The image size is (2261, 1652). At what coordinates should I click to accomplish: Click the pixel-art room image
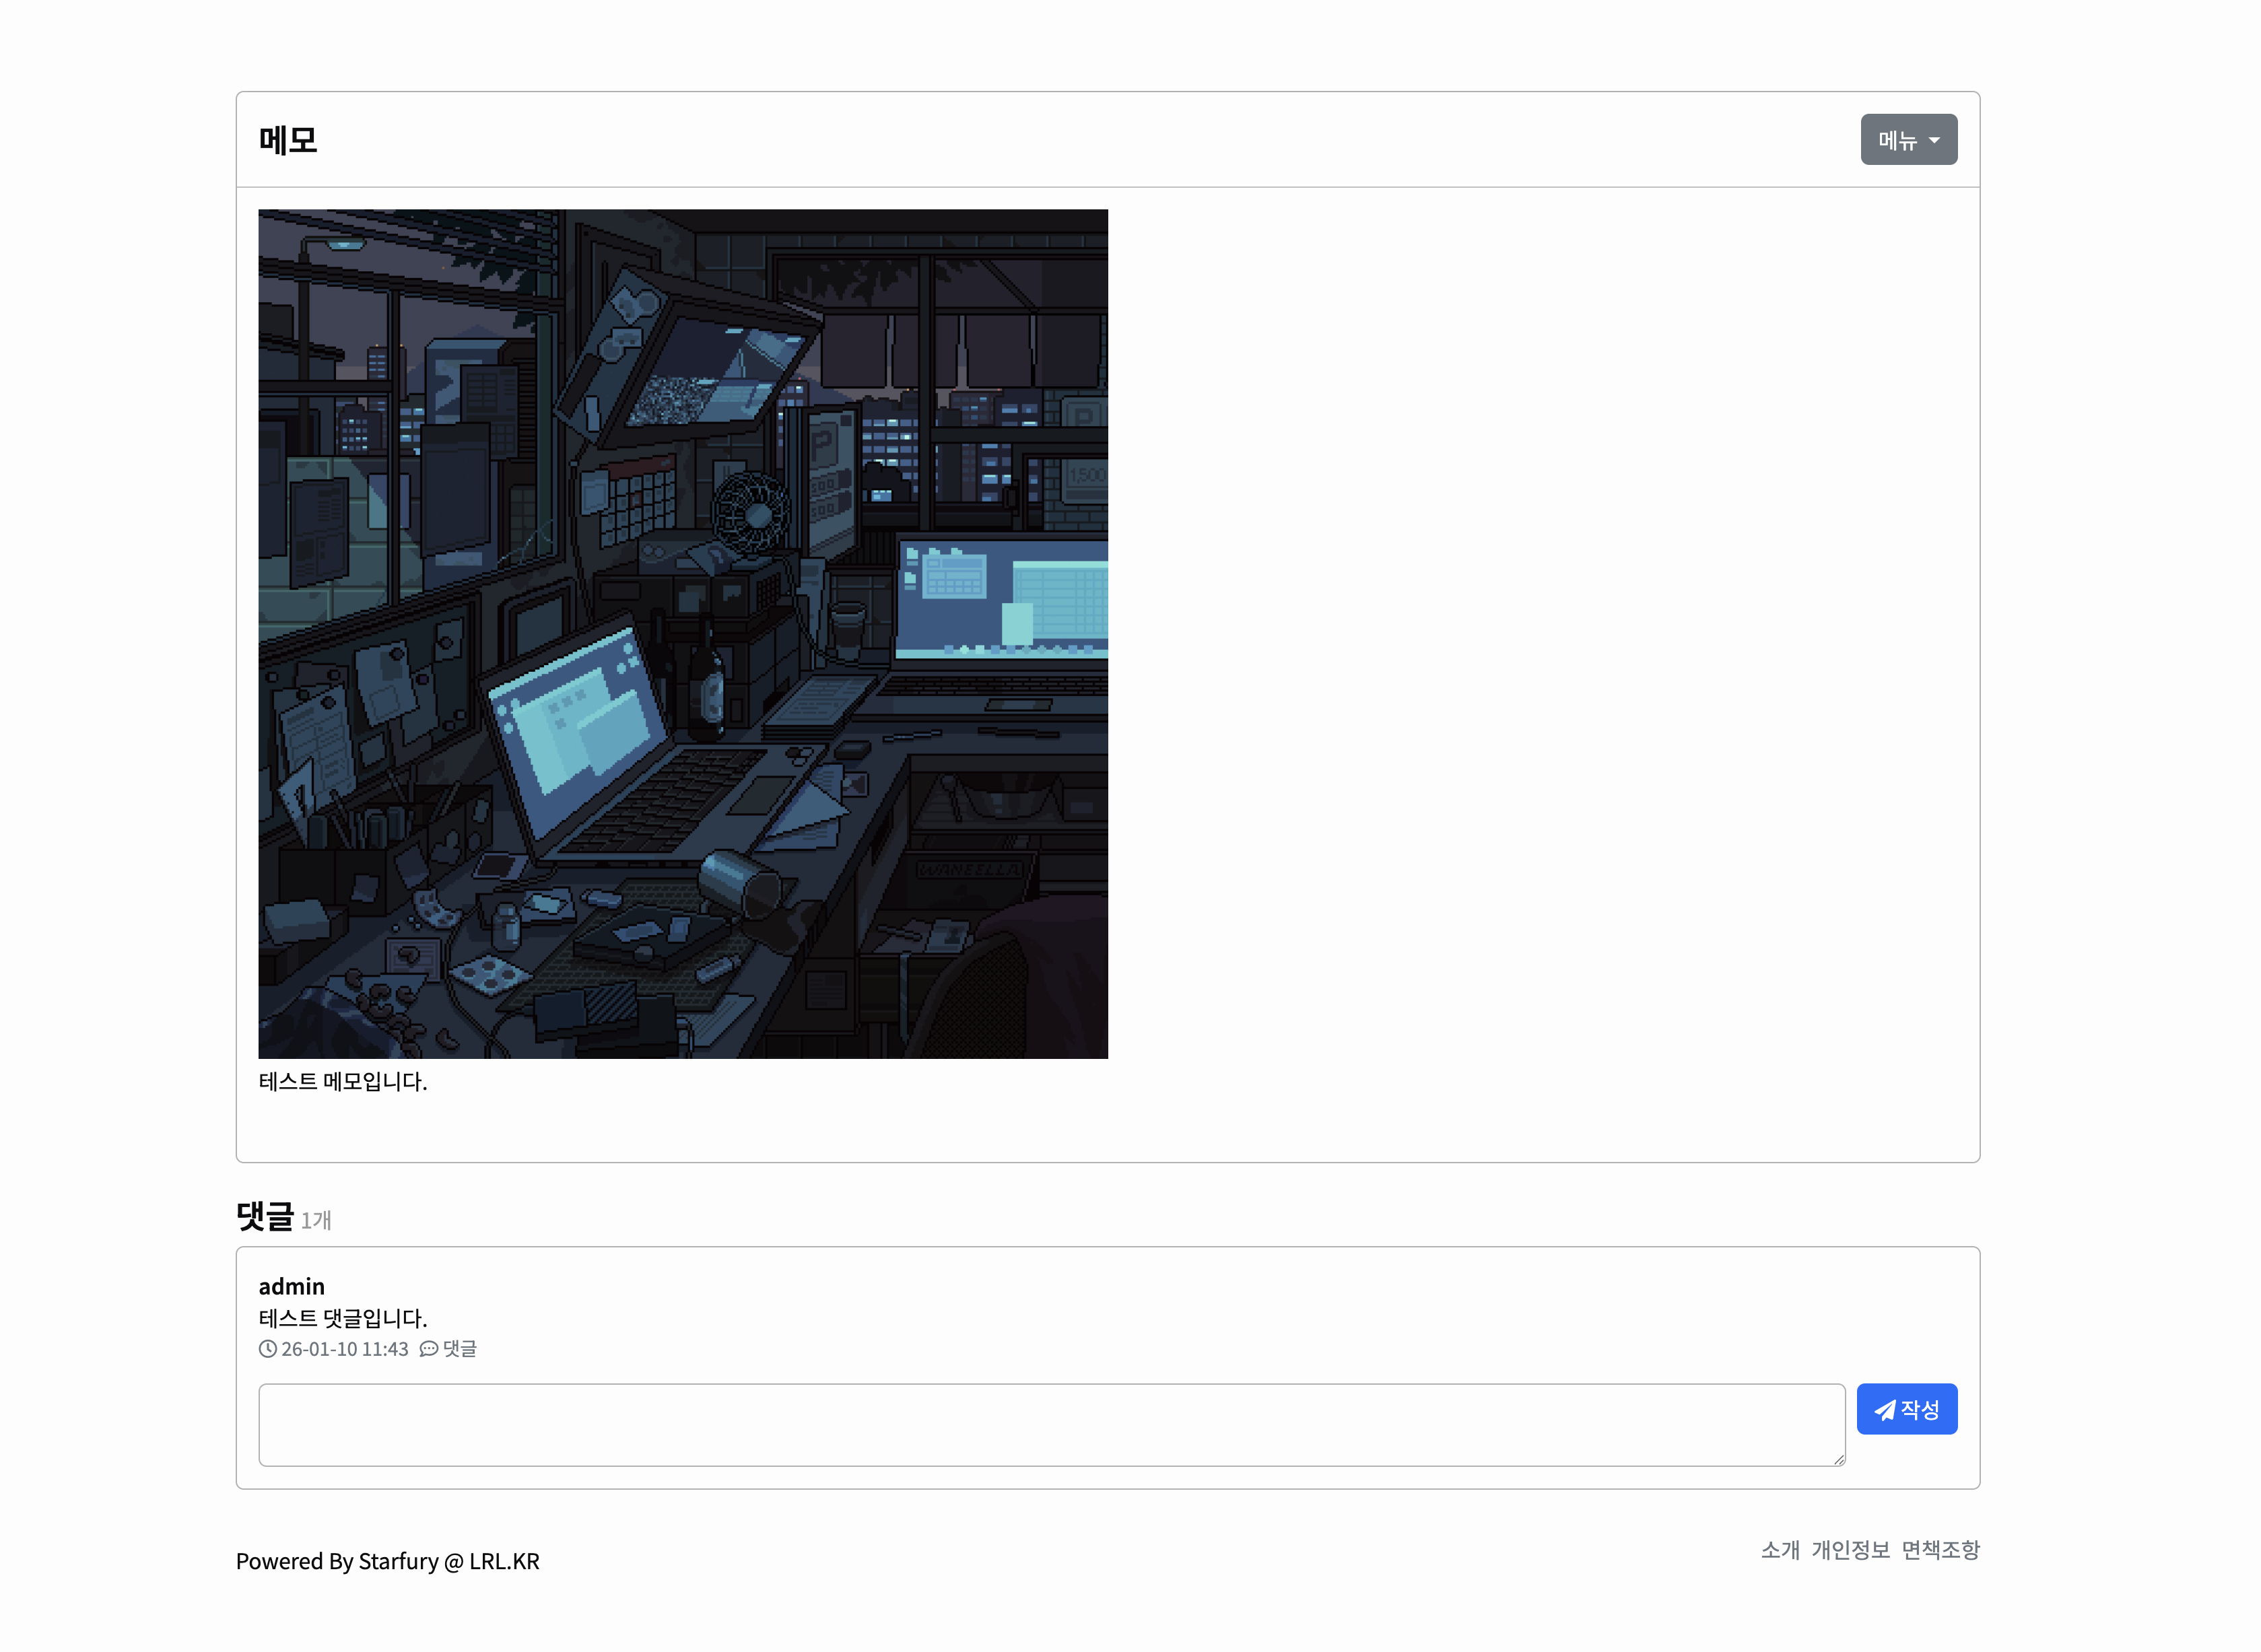[682, 633]
